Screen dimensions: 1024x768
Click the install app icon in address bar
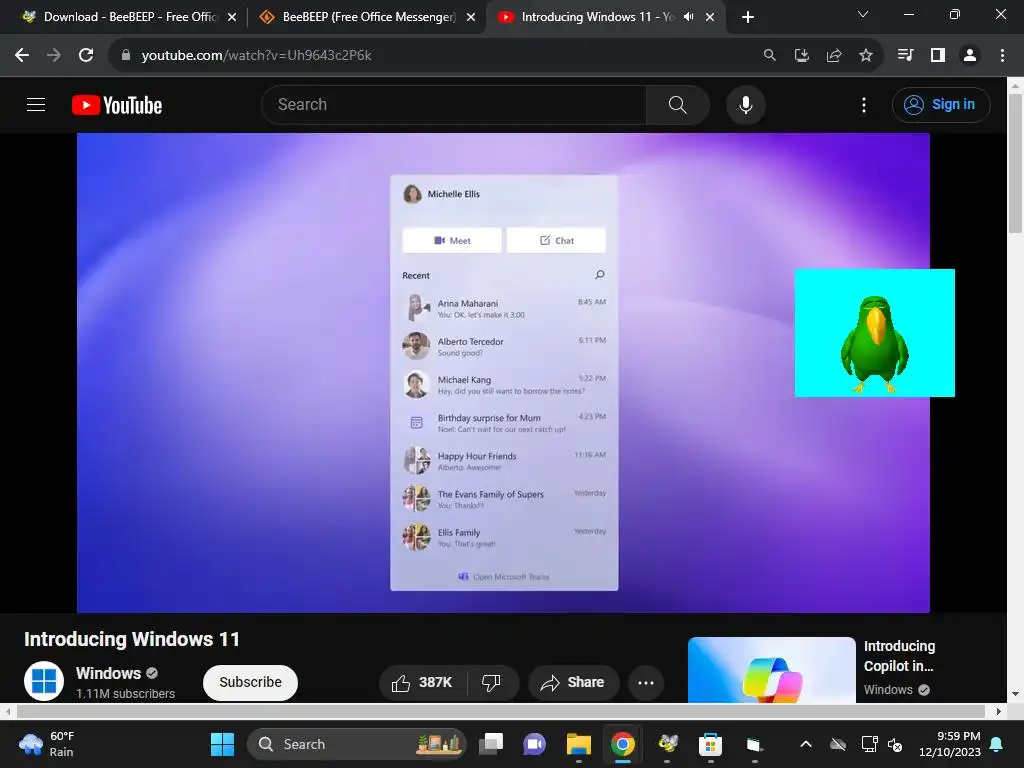[x=802, y=56]
